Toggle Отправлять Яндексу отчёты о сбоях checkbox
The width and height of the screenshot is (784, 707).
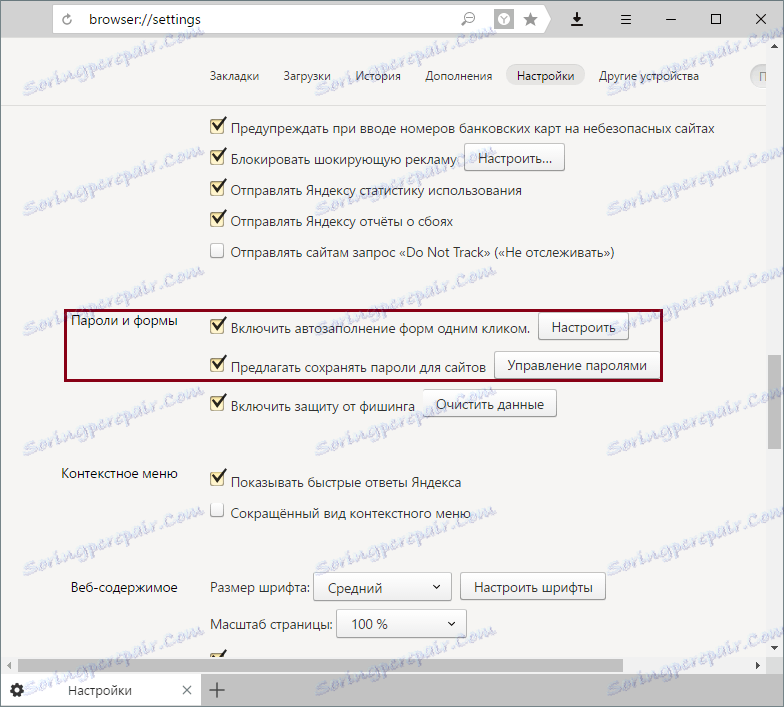tap(218, 219)
